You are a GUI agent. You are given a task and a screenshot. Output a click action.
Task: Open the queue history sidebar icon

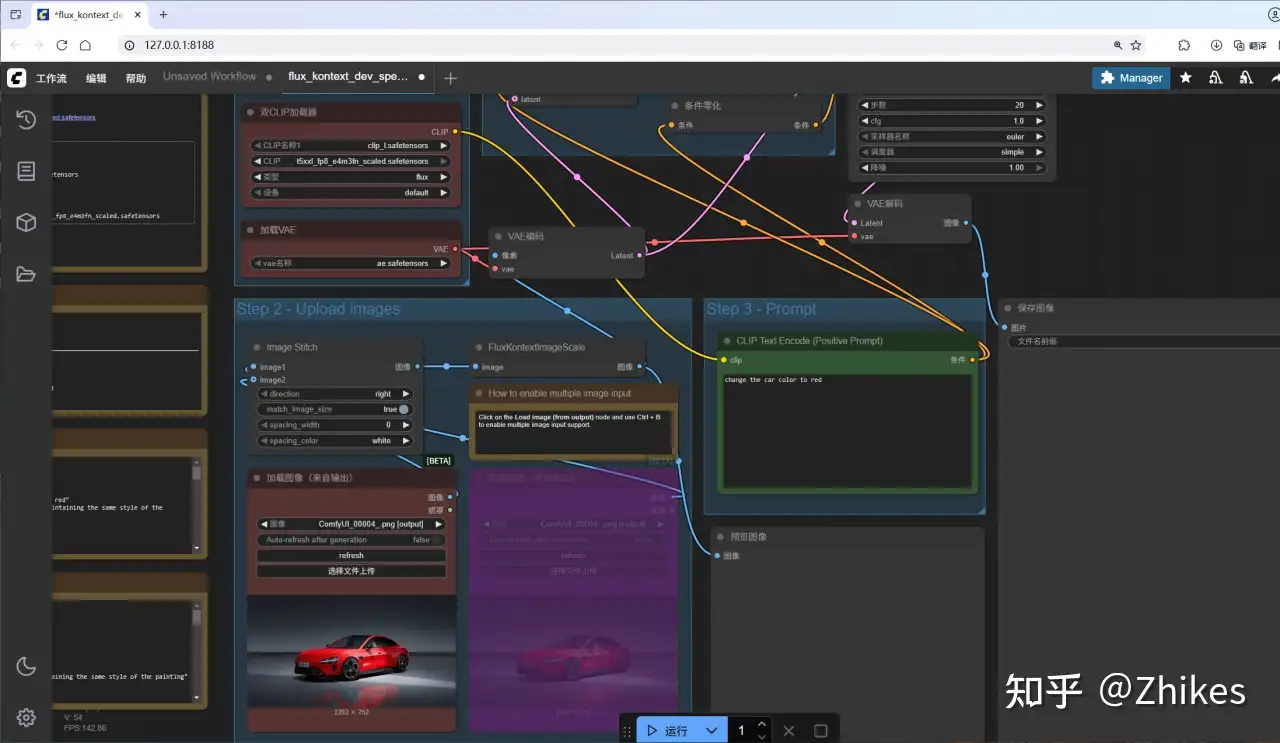26,120
